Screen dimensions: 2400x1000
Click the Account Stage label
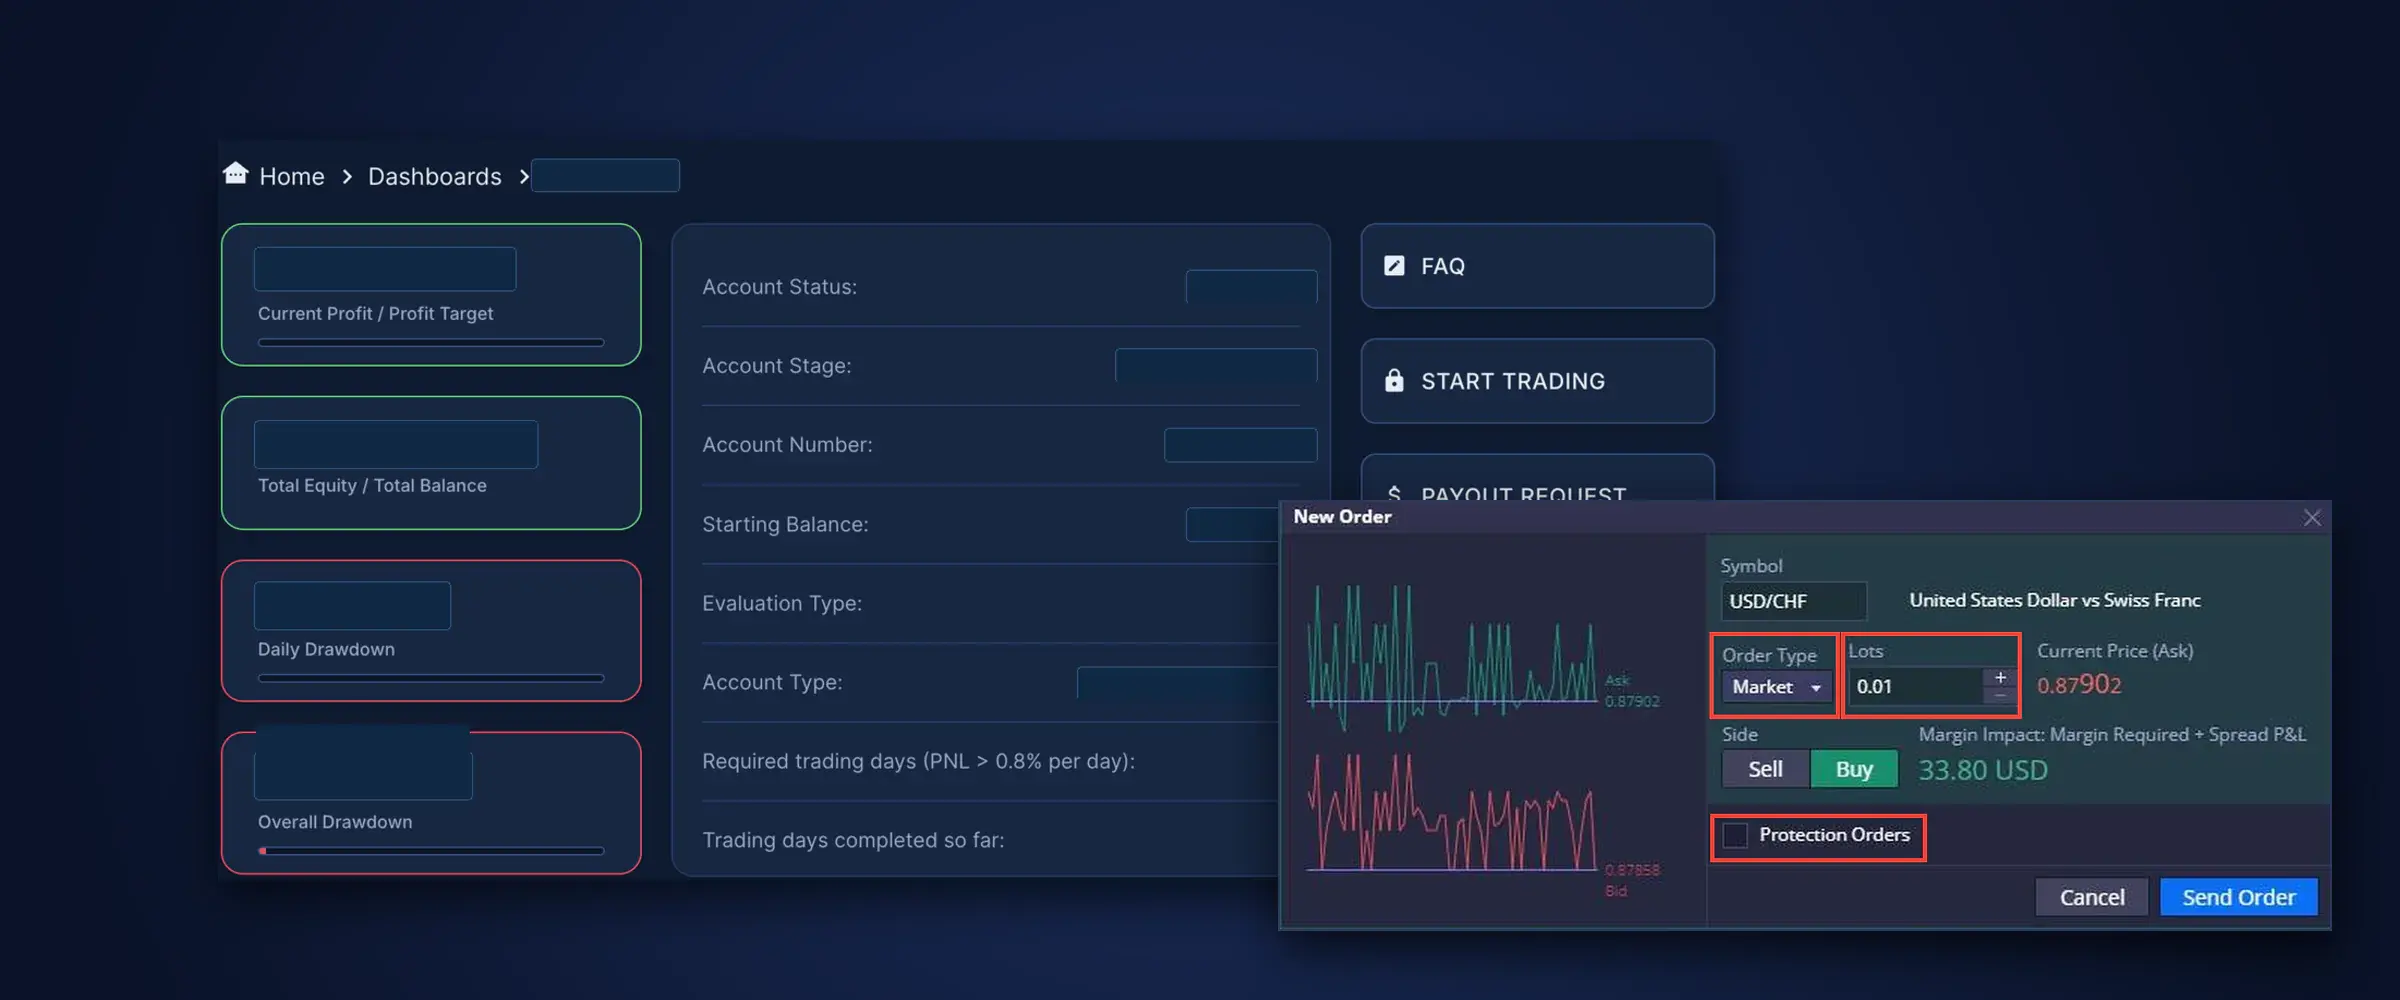[776, 366]
